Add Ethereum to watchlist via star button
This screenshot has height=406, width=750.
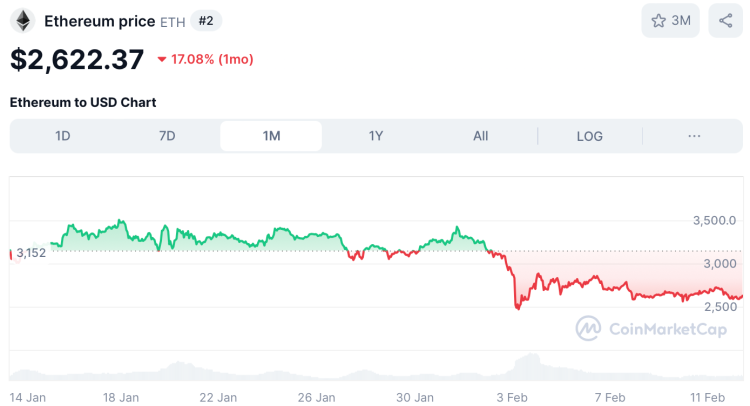pyautogui.click(x=671, y=21)
